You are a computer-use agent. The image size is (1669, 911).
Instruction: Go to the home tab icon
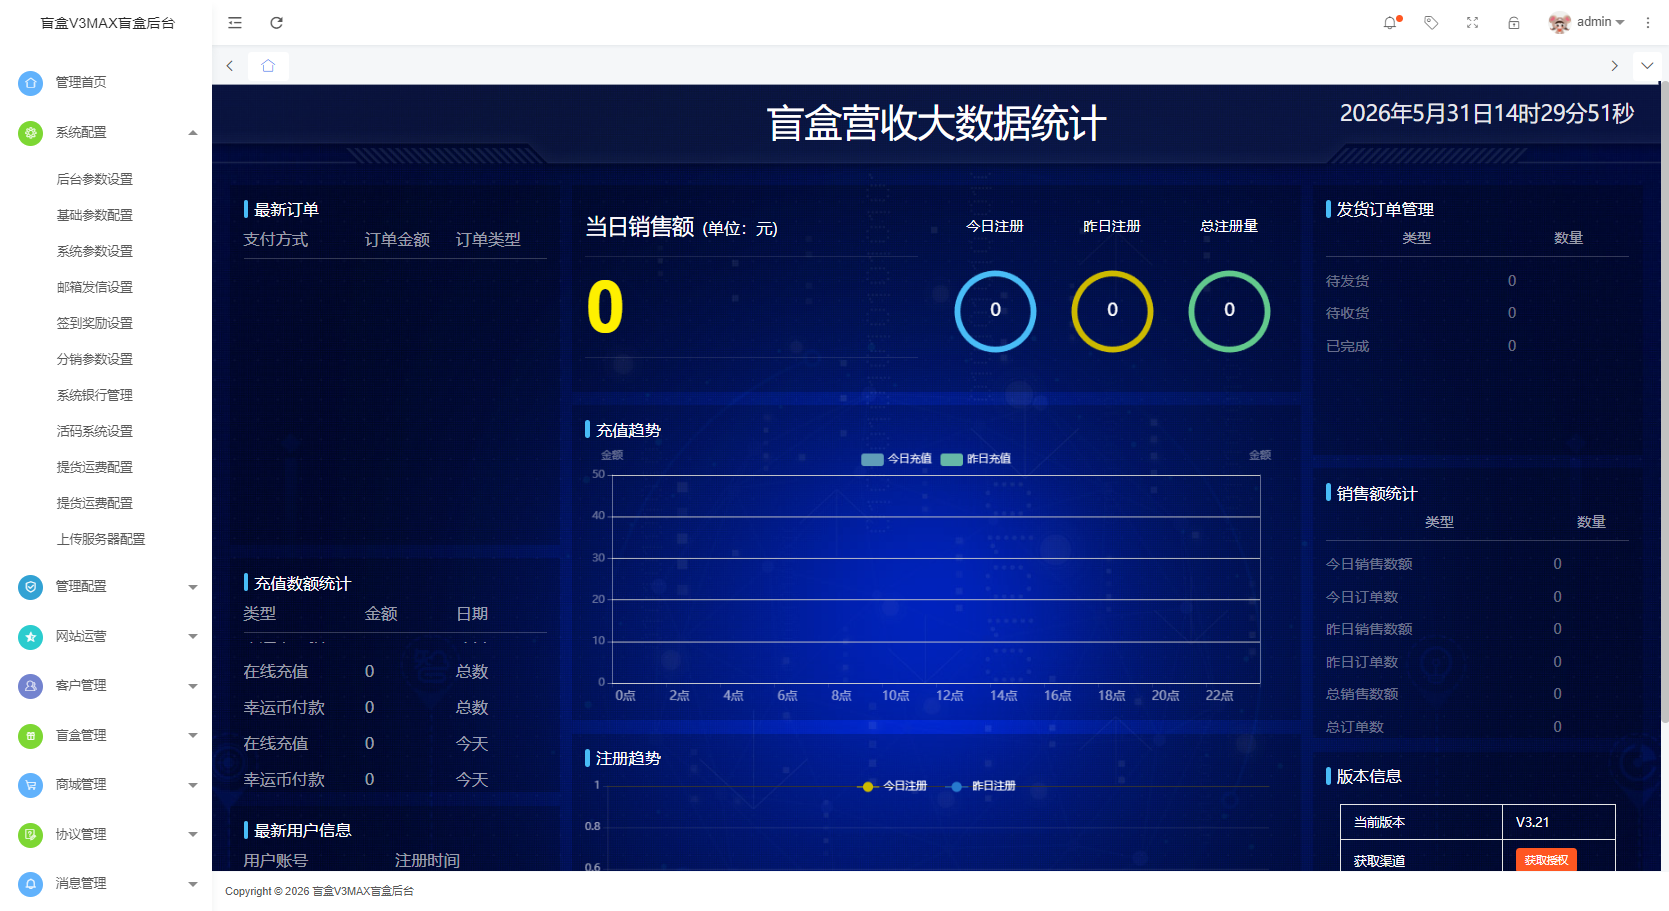(268, 66)
